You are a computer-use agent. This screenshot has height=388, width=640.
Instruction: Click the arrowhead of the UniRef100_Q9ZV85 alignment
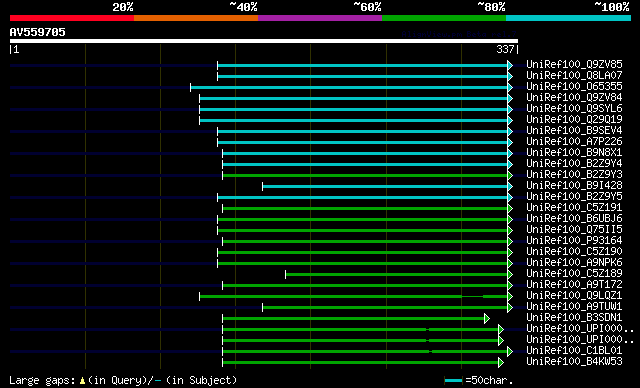pyautogui.click(x=510, y=65)
